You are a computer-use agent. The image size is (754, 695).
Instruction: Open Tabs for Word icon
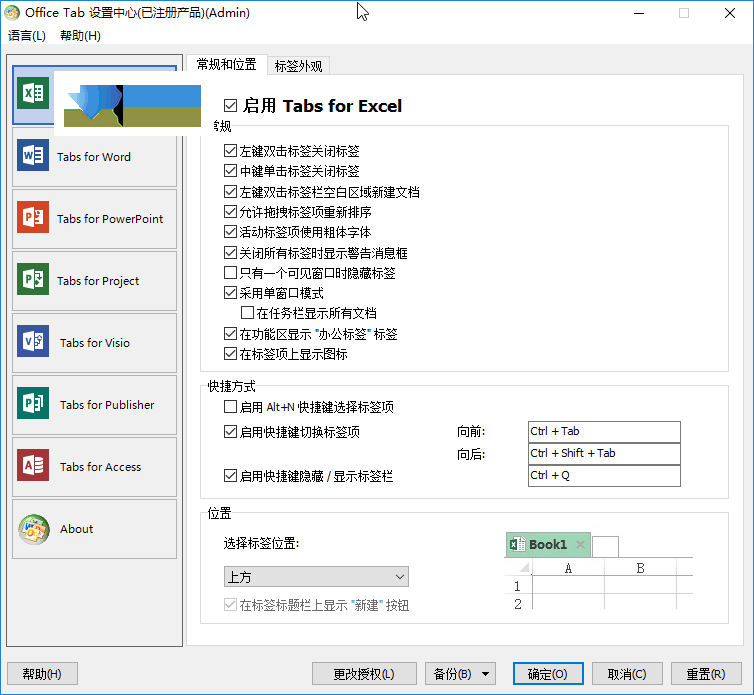click(33, 155)
